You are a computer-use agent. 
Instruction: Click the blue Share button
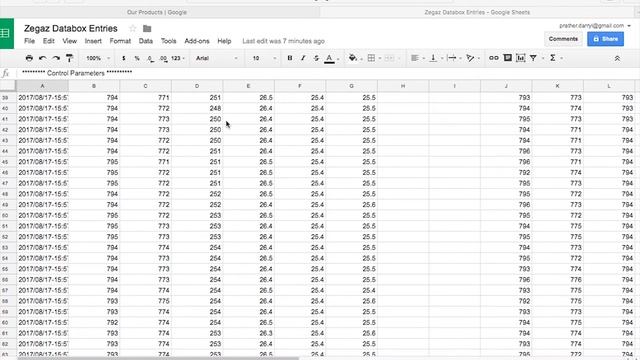tap(605, 39)
